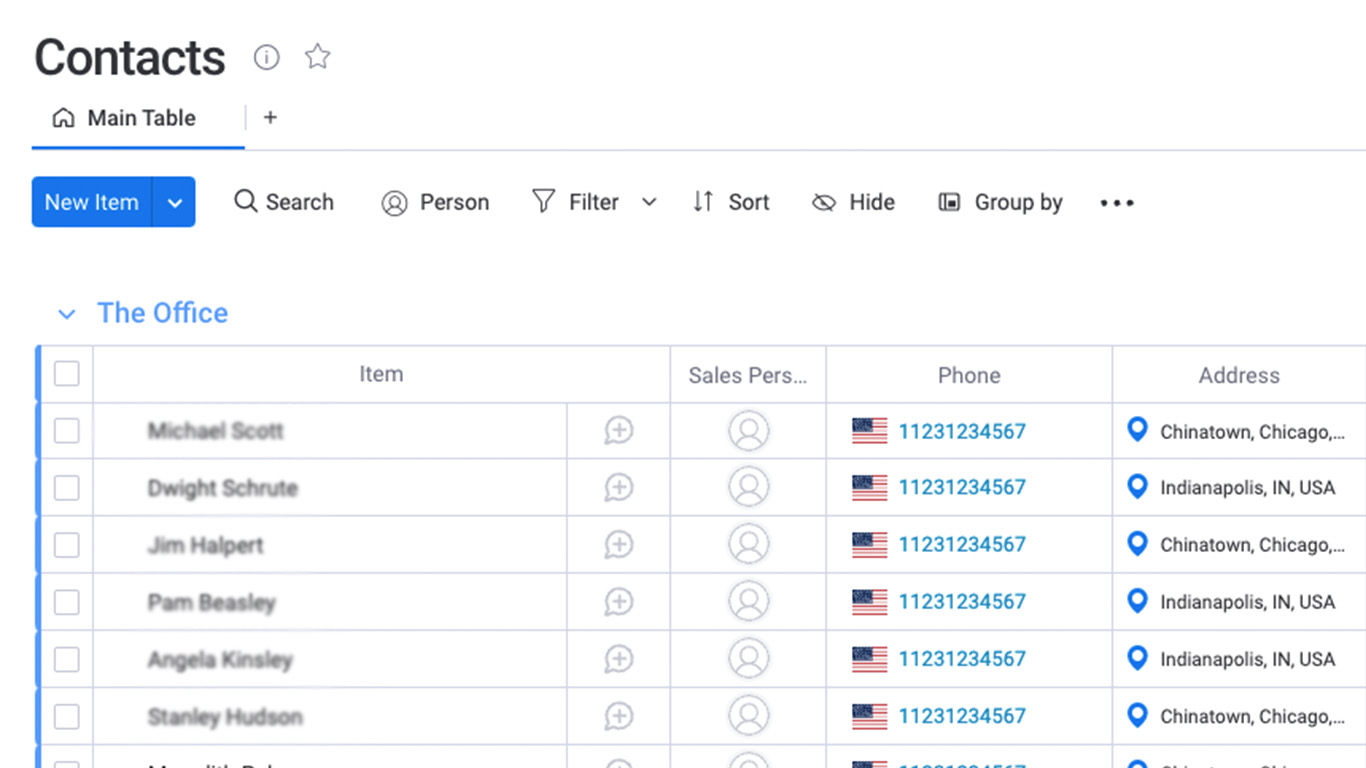Select the Angela Kinsley row checkbox
The height and width of the screenshot is (768, 1366).
(x=66, y=659)
